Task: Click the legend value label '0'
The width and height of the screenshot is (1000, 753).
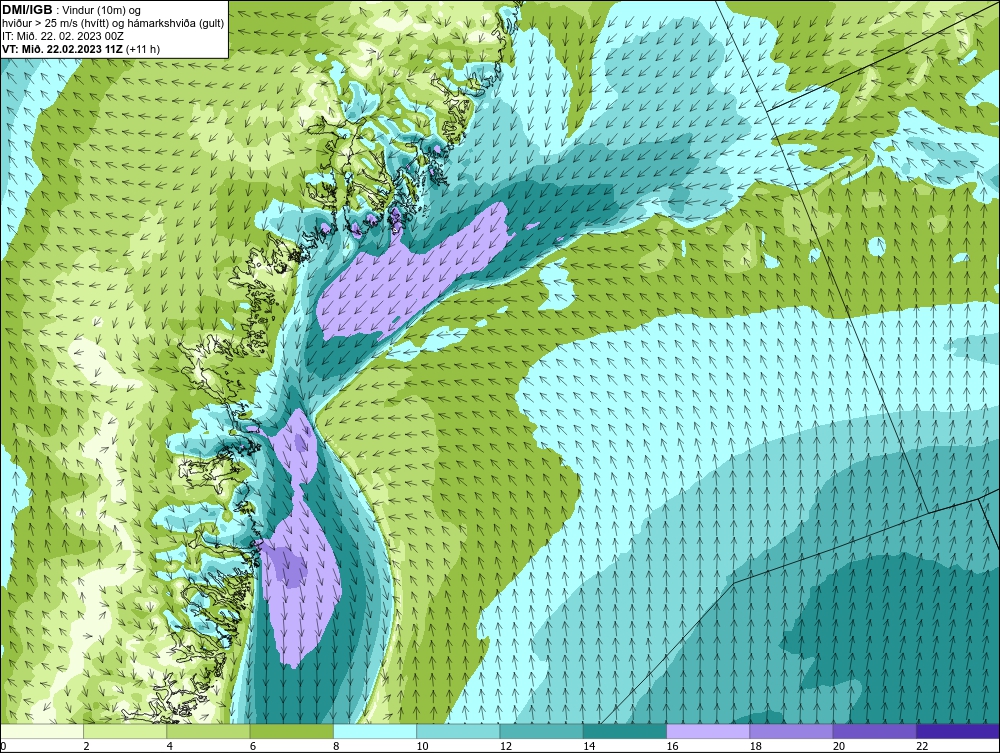Action: pyautogui.click(x=3, y=746)
